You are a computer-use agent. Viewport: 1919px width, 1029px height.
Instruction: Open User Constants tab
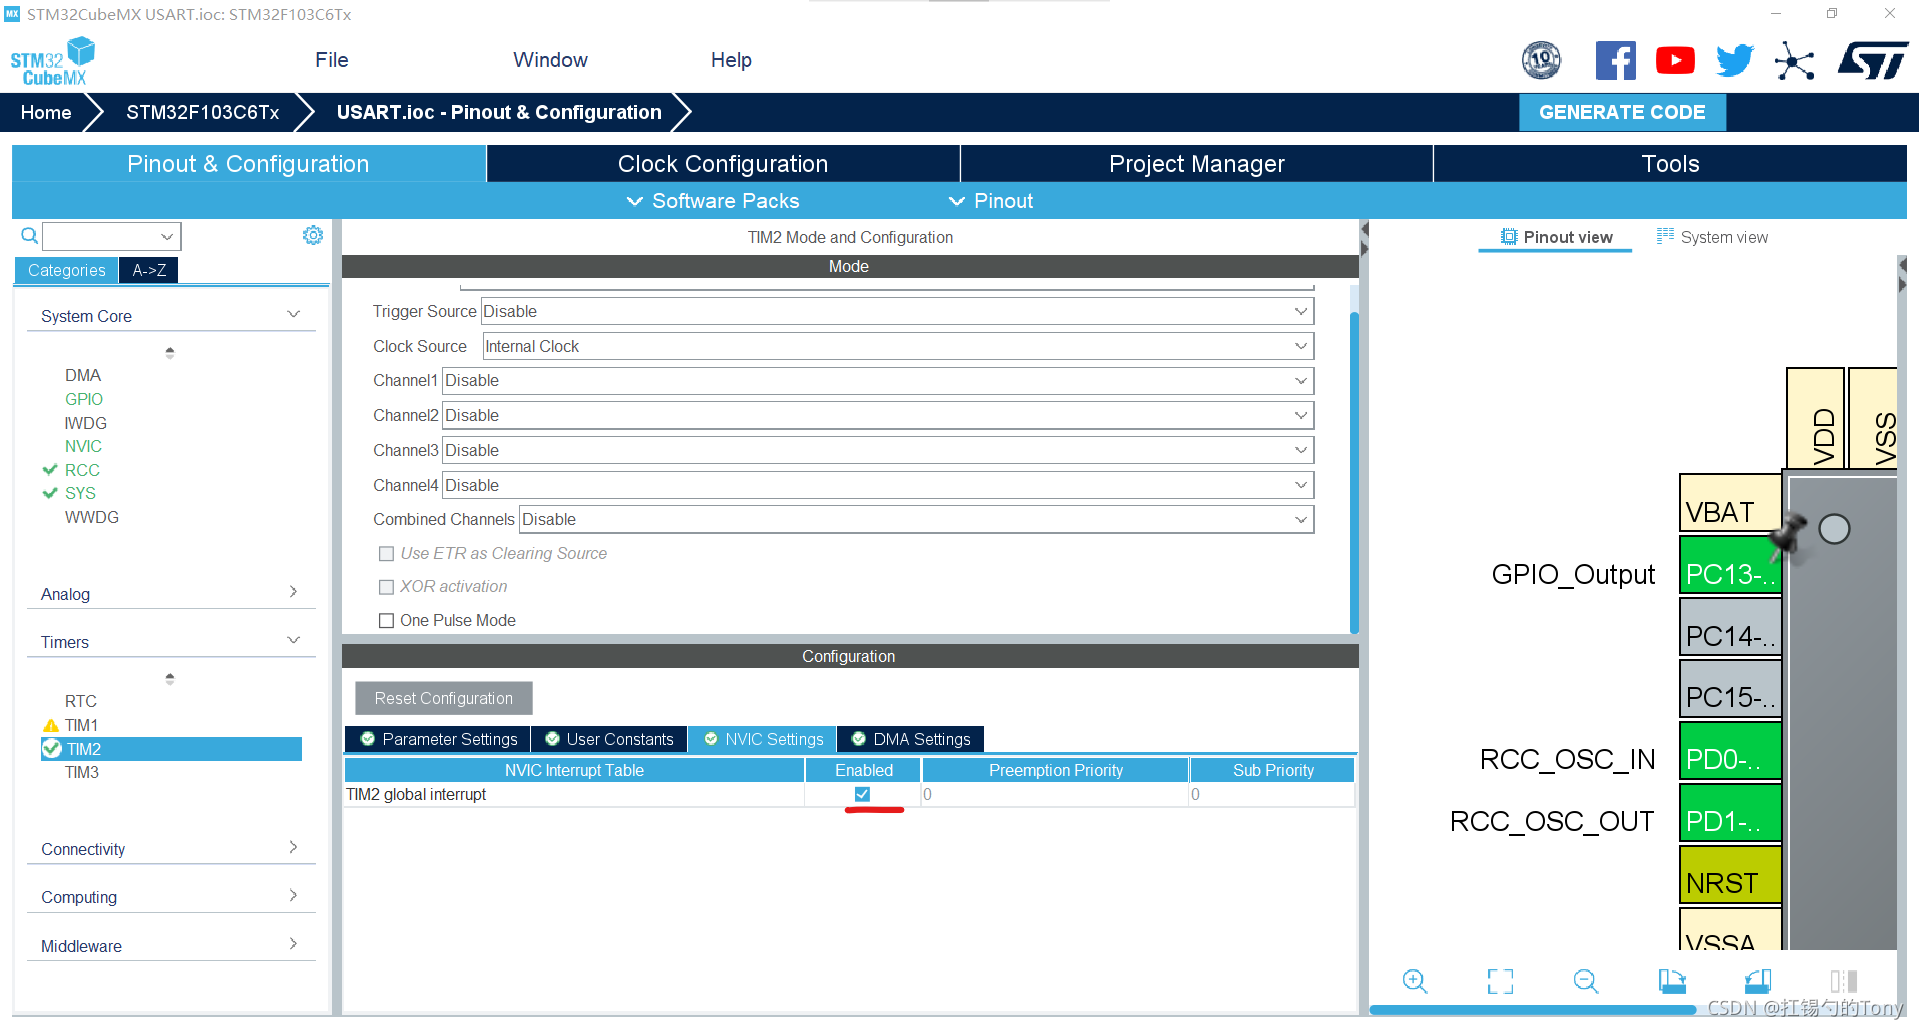(x=609, y=739)
